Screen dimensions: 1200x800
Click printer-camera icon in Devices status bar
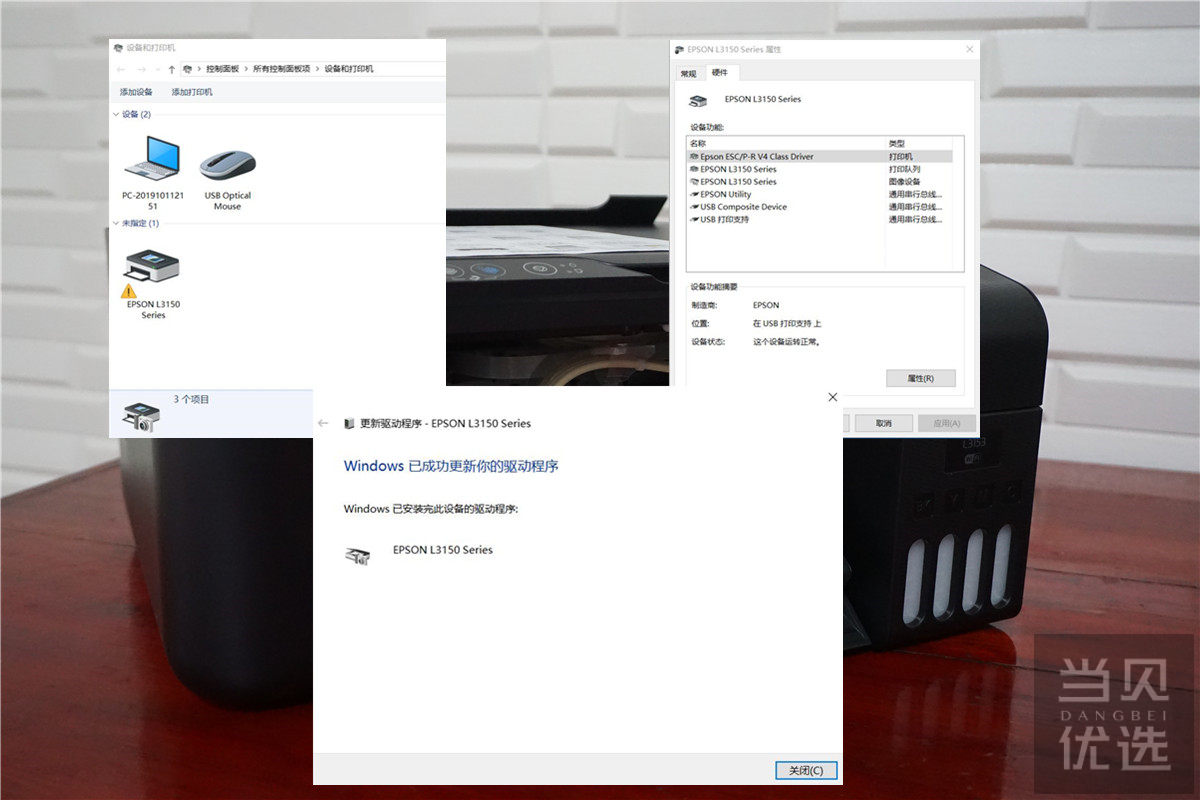click(140, 417)
